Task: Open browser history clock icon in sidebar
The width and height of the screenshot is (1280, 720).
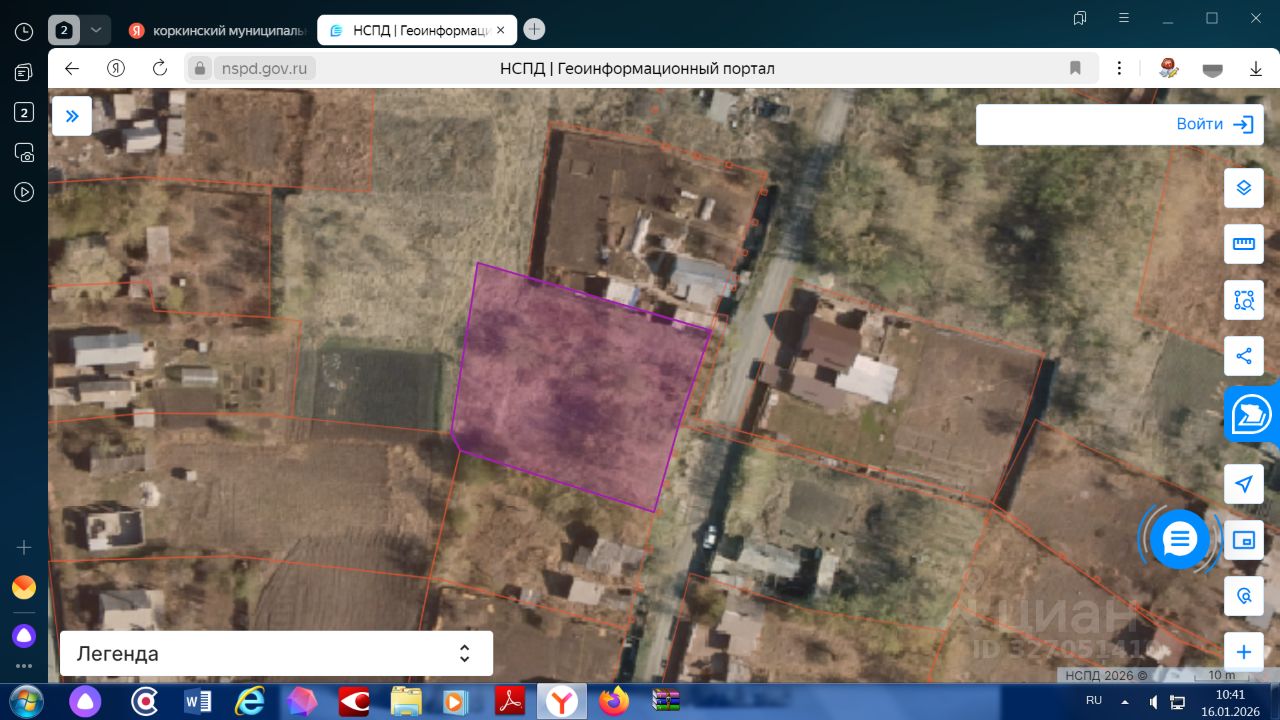Action: click(x=24, y=31)
